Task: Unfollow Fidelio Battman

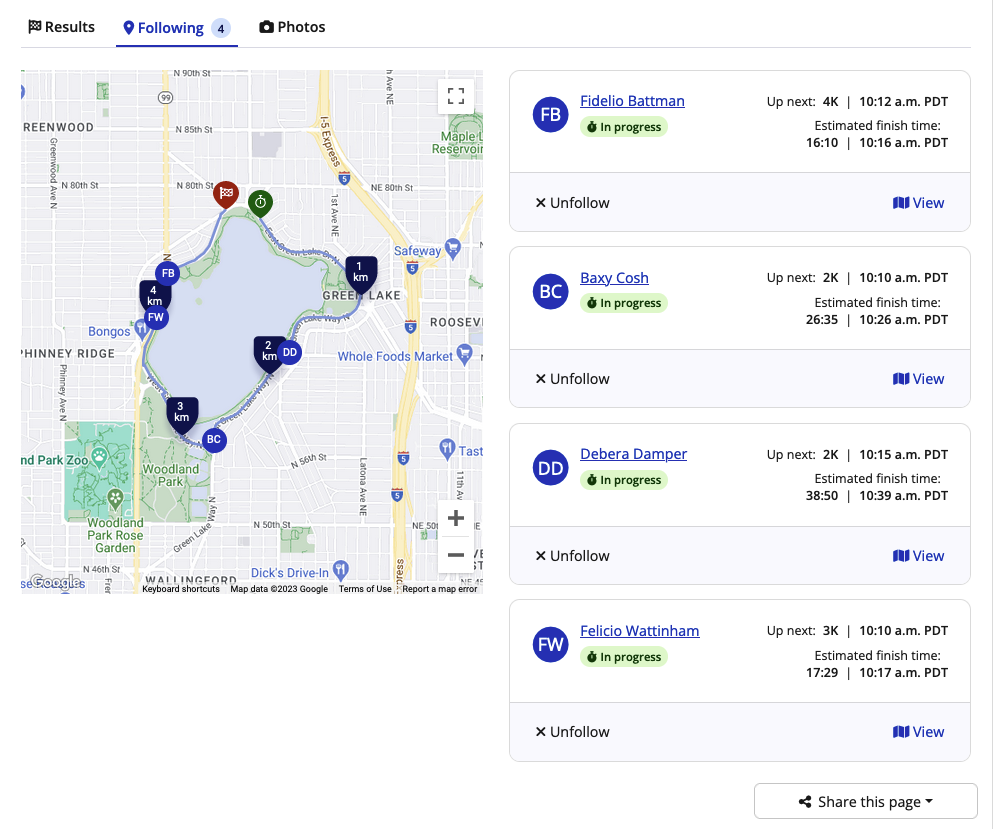Action: pyautogui.click(x=572, y=203)
